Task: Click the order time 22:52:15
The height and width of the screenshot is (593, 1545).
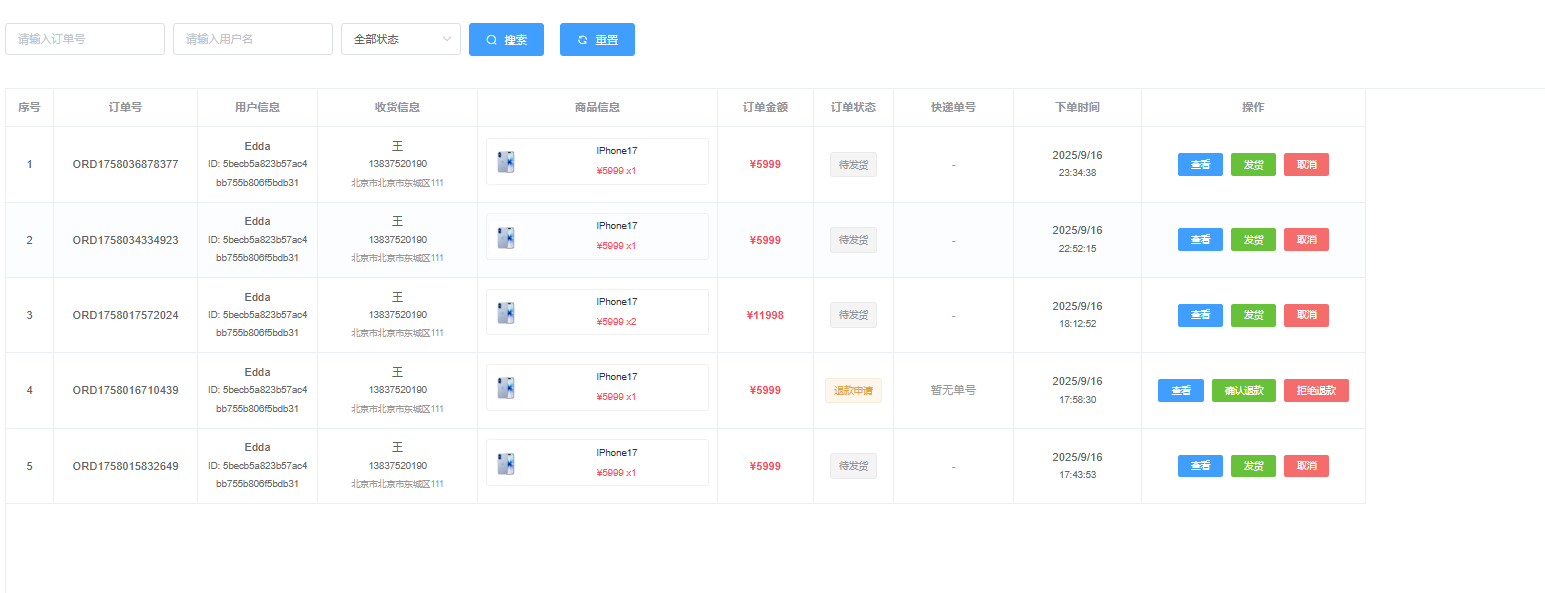Action: pyautogui.click(x=1077, y=248)
